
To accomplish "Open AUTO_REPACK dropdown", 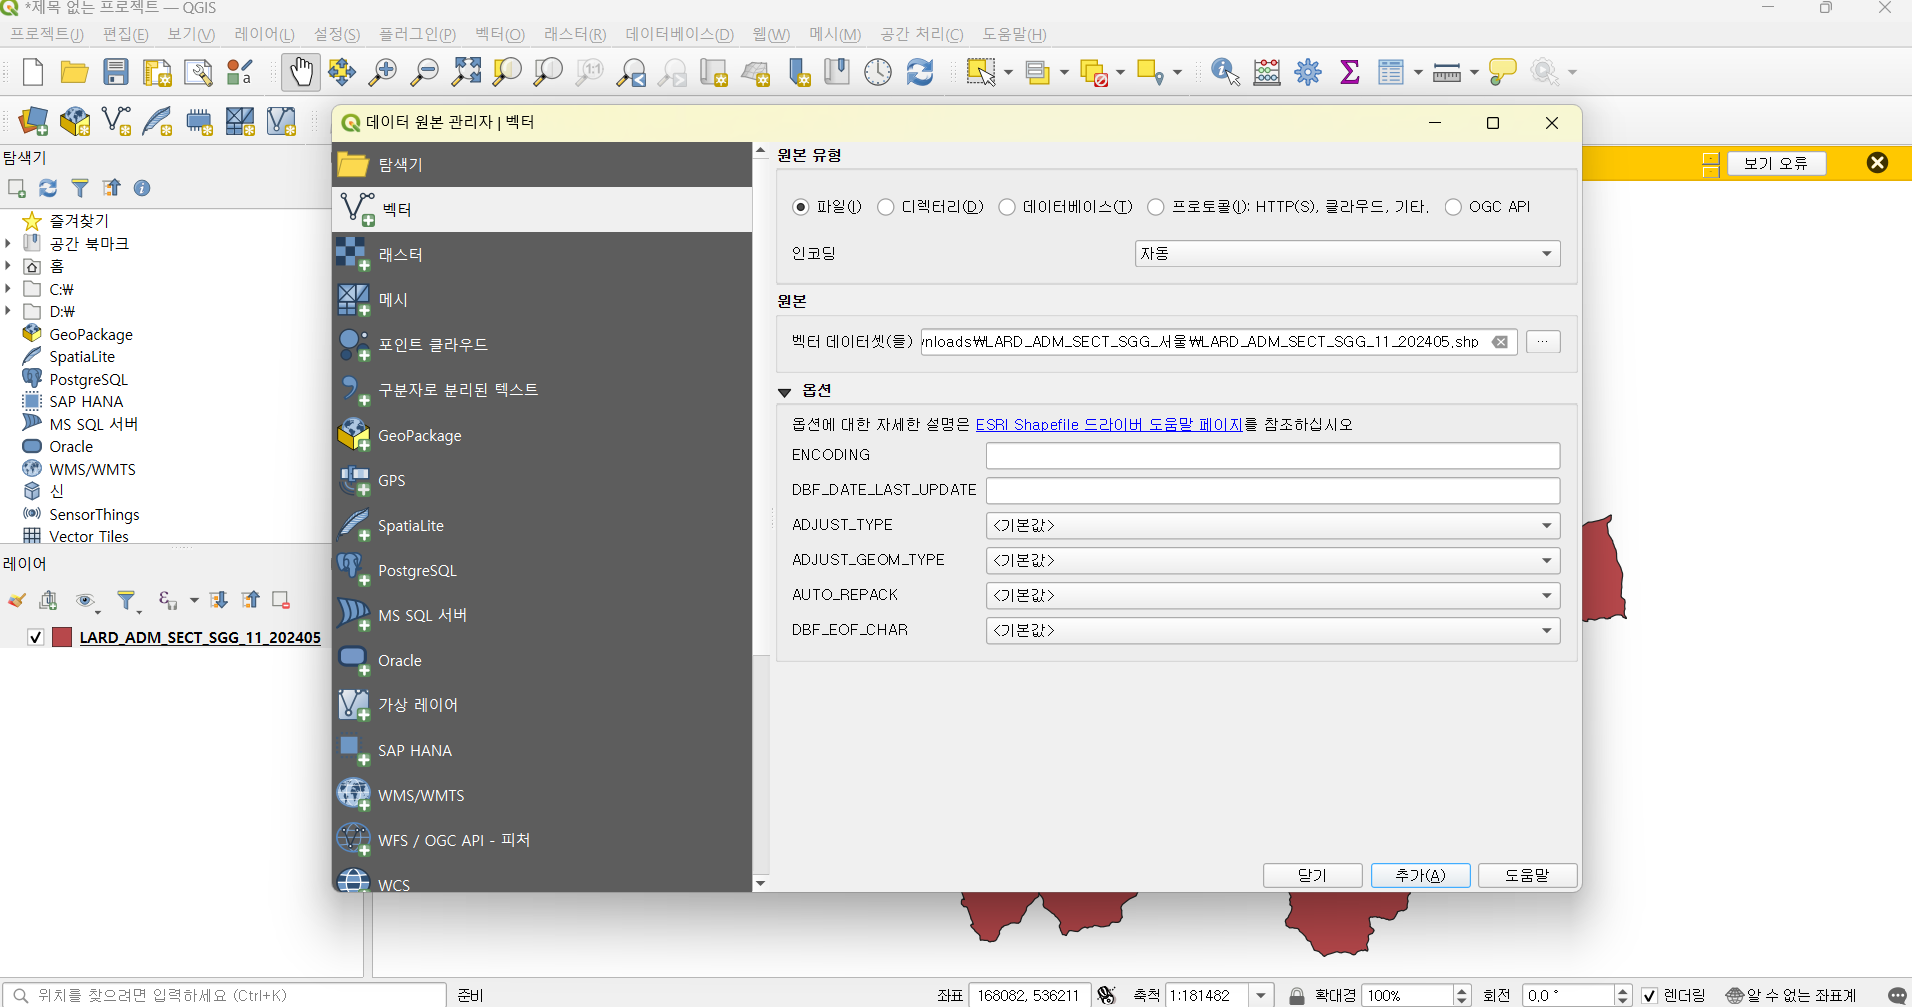I will point(1272,596).
